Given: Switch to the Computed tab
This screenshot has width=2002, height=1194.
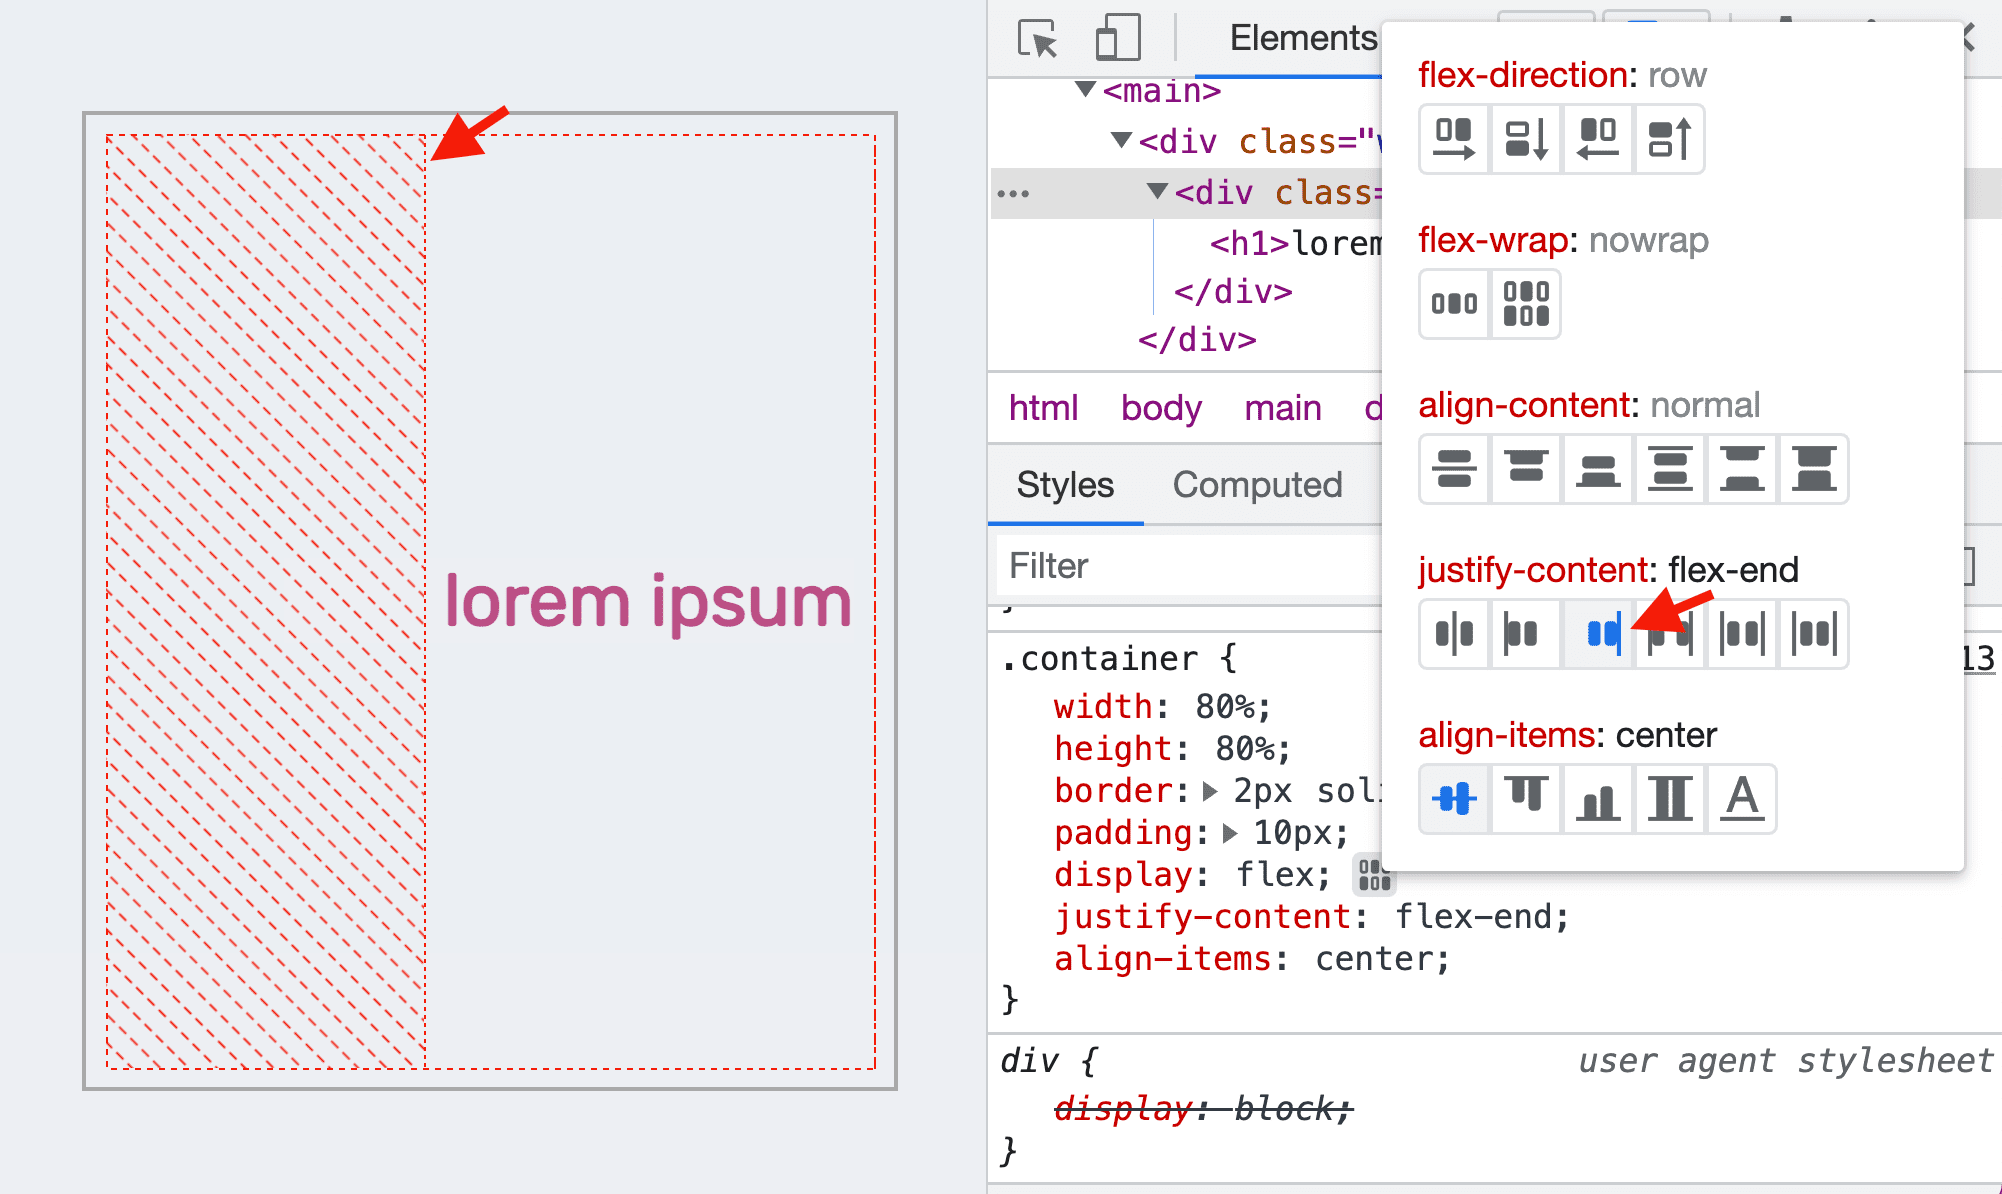Looking at the screenshot, I should 1257,483.
